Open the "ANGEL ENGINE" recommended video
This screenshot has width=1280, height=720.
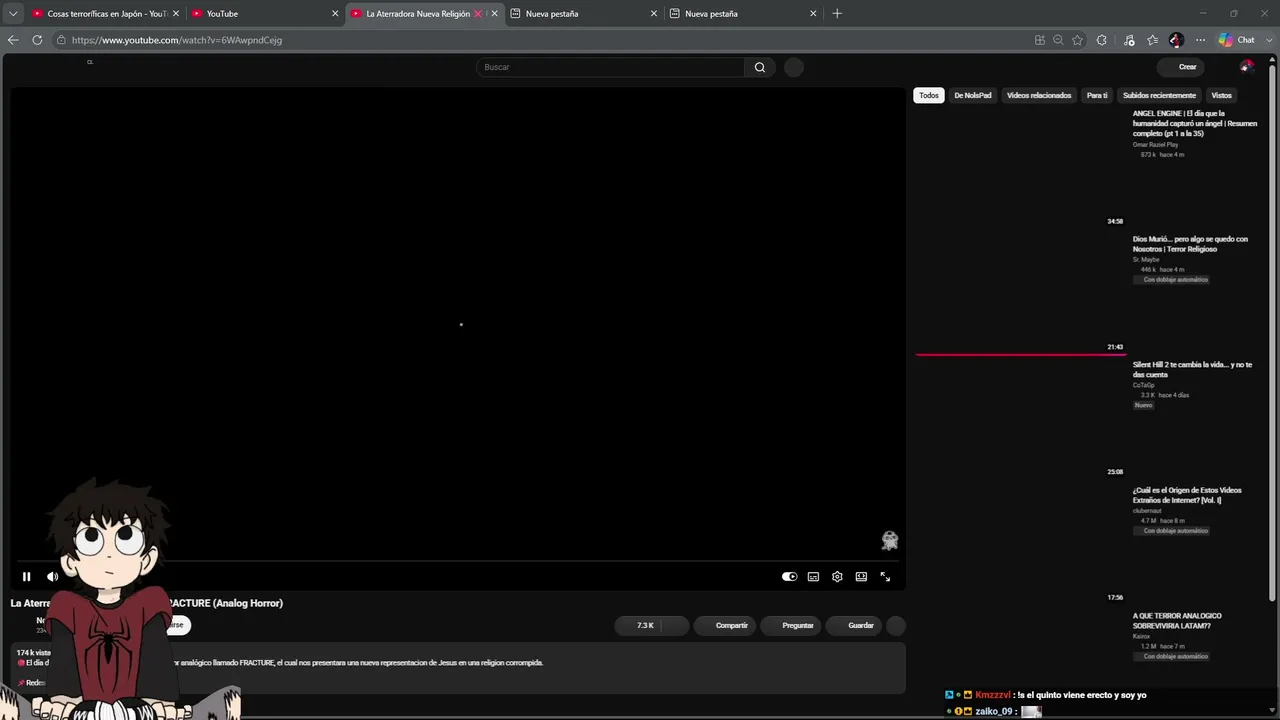1194,123
